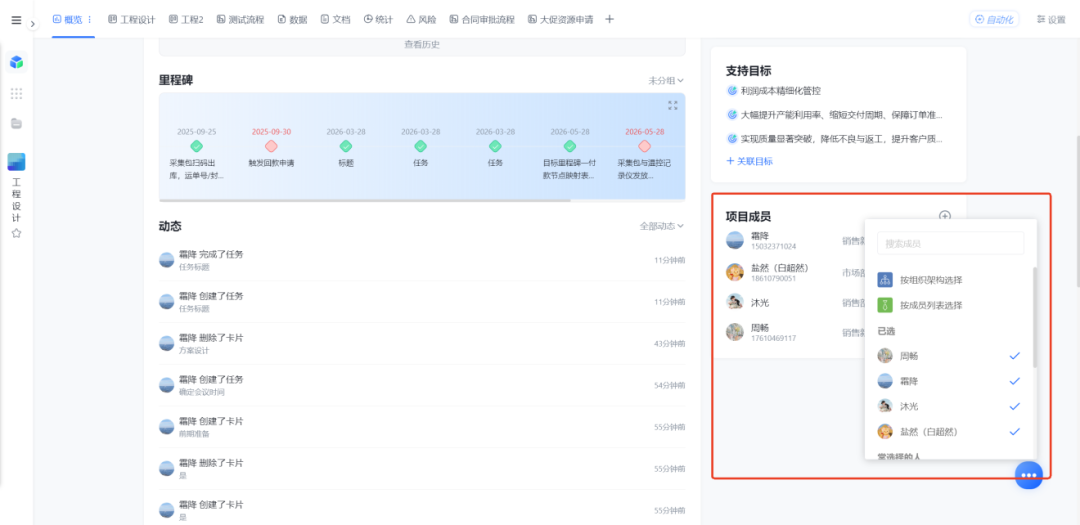Screen dimensions: 1080x525
Task: Click the blue cube app icon in sidebar
Action: pos(17,62)
